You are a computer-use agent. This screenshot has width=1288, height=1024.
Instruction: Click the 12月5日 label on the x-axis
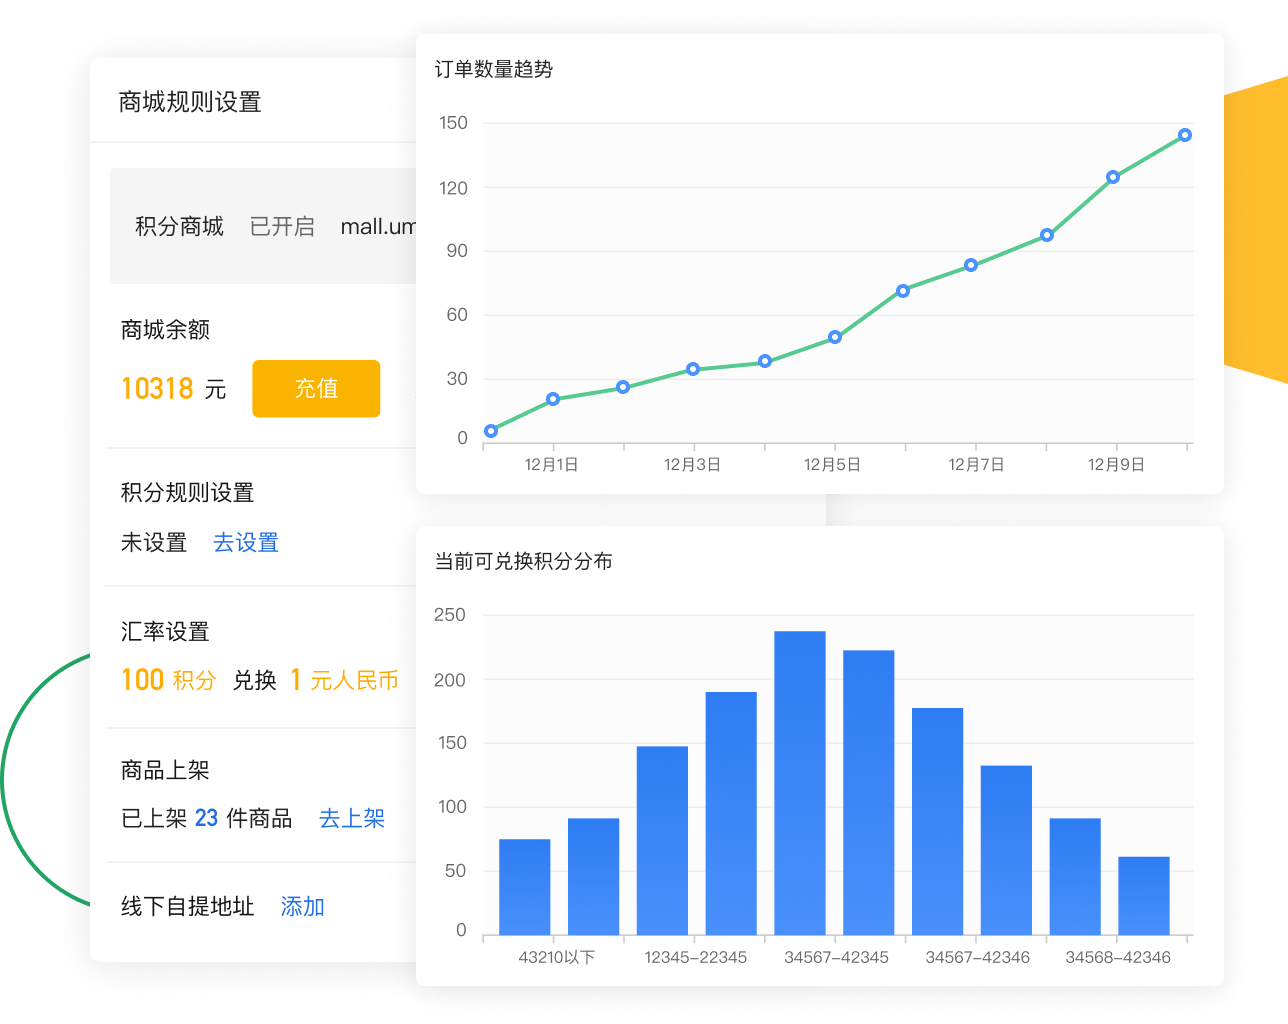click(x=832, y=465)
